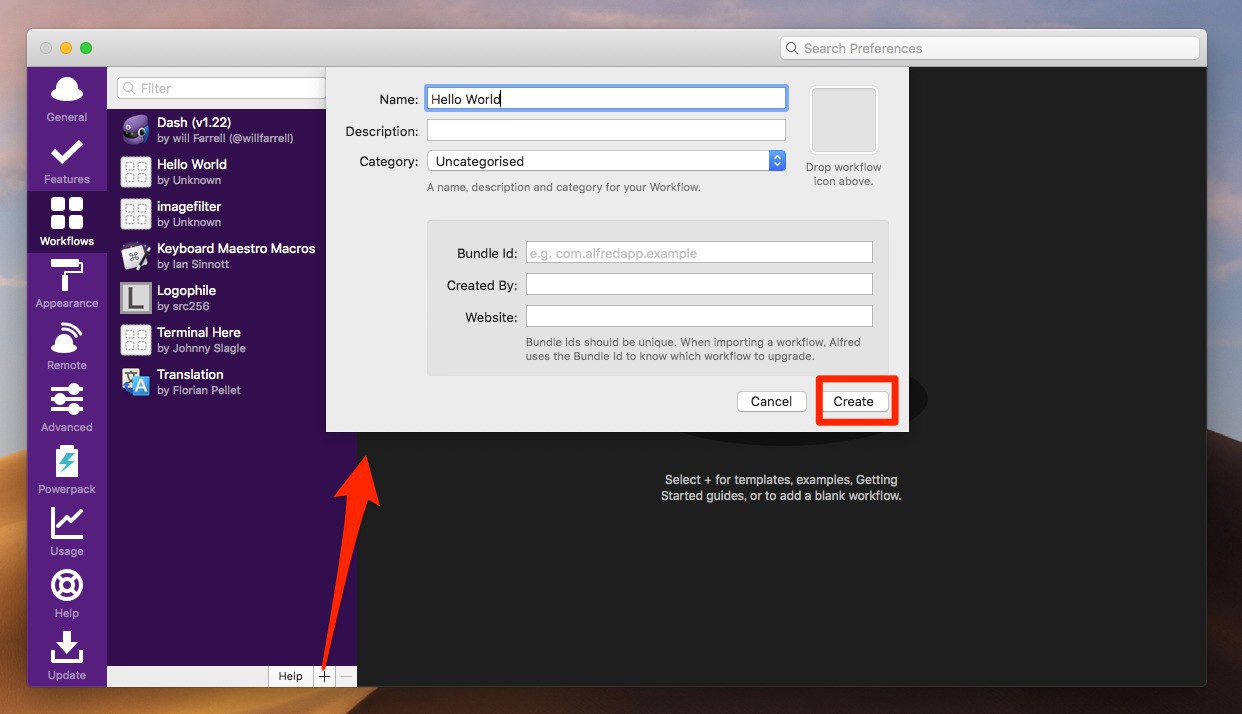Click the green zoom window button
Viewport: 1242px width, 714px height.
[86, 48]
